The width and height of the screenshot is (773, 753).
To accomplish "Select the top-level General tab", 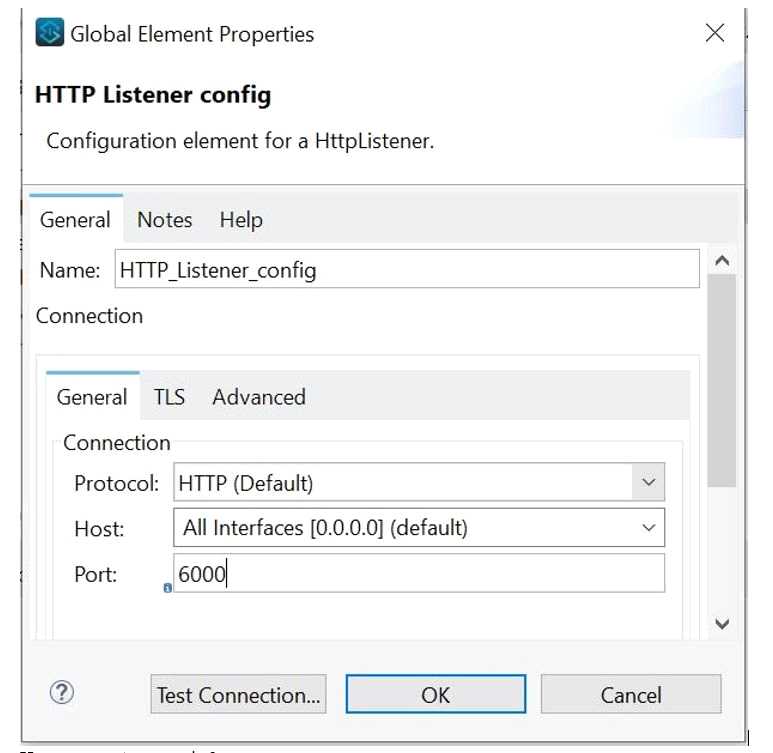I will pos(75,220).
